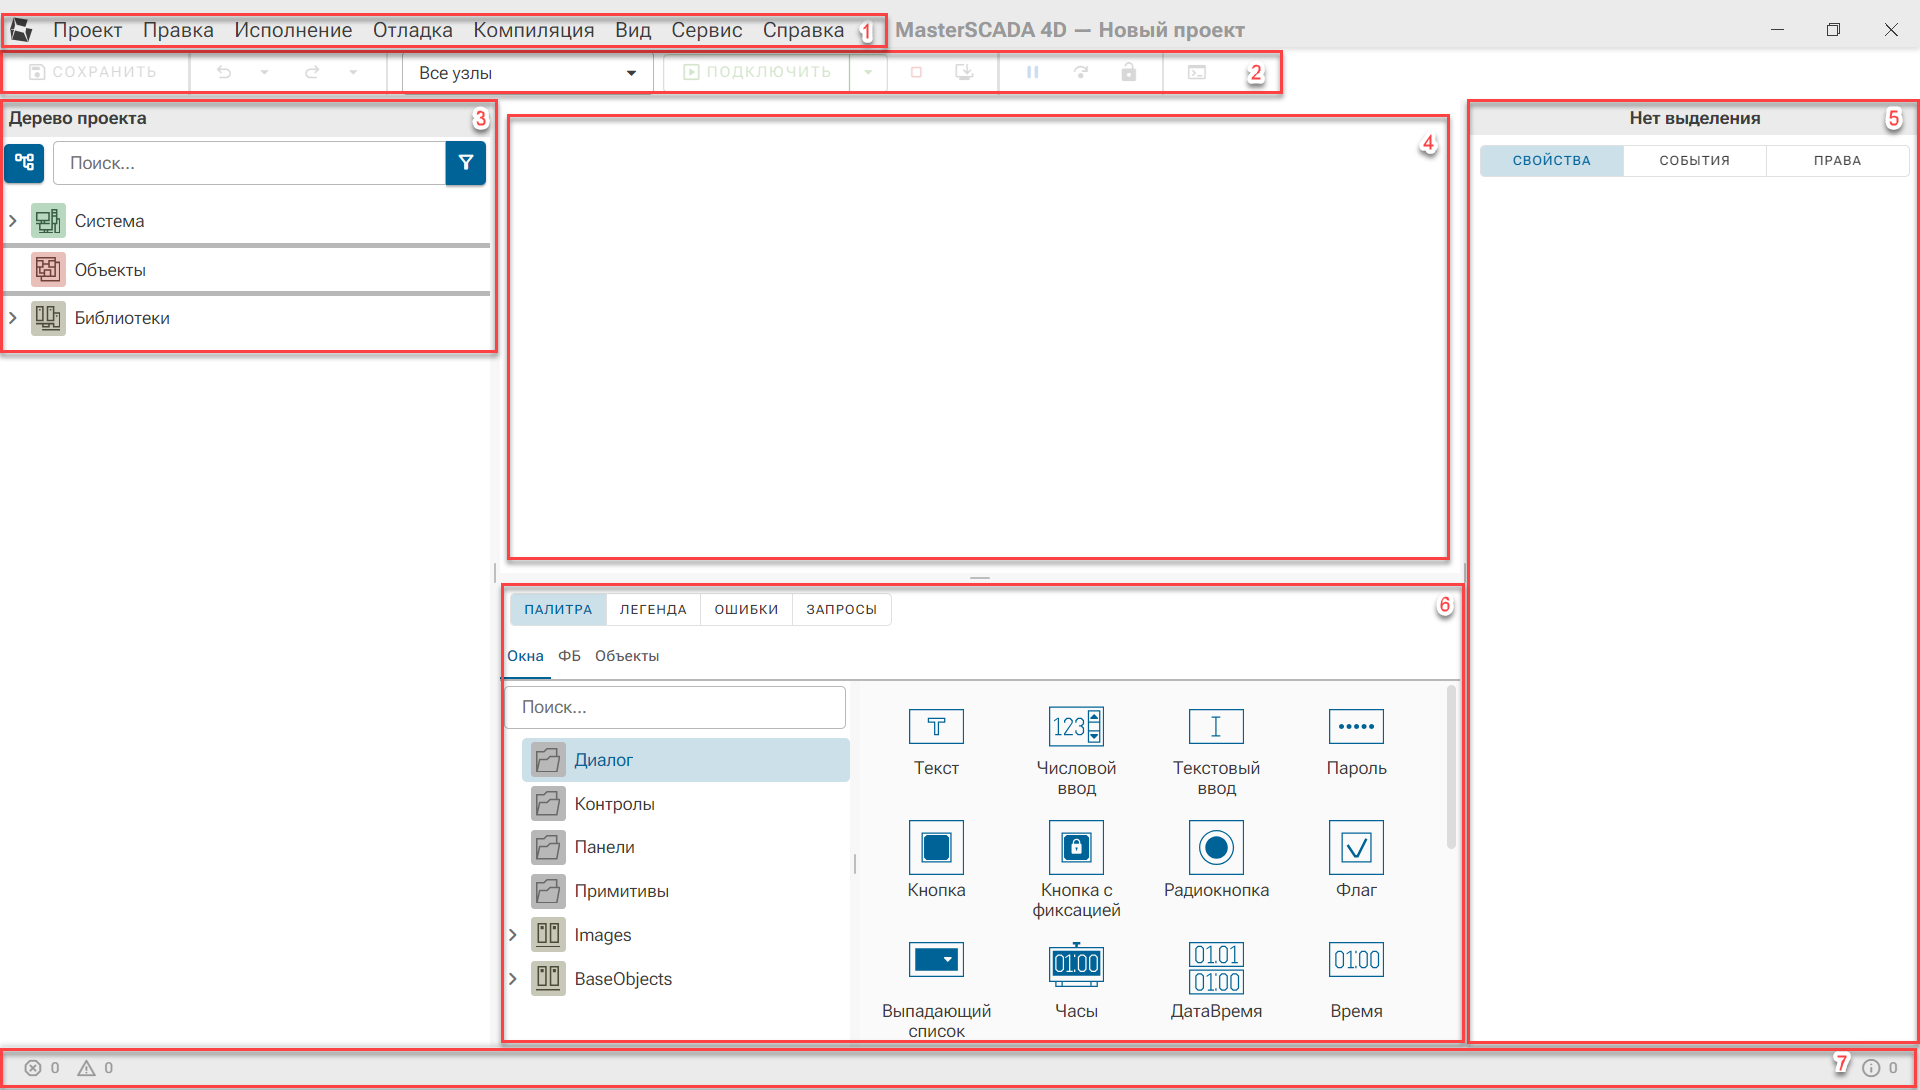
Task: Click the Подключить button
Action: point(757,72)
